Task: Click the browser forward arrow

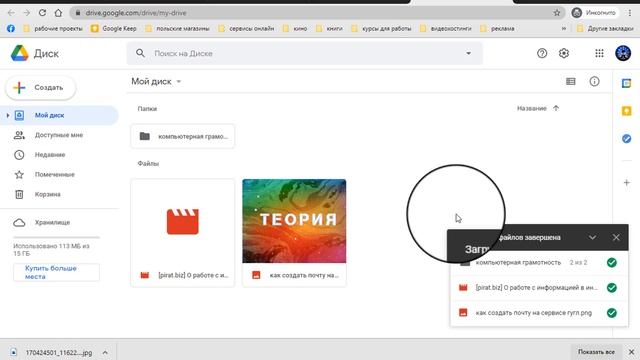Action: click(x=27, y=13)
